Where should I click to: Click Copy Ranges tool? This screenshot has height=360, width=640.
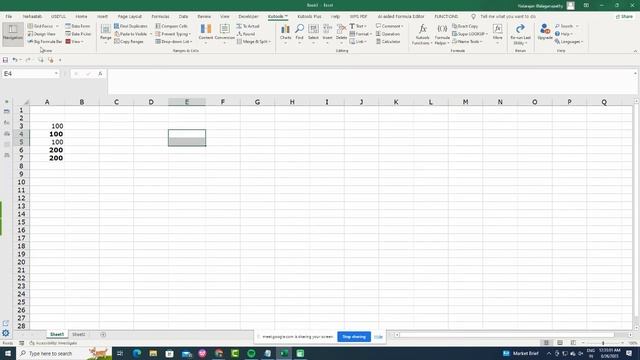tap(129, 42)
